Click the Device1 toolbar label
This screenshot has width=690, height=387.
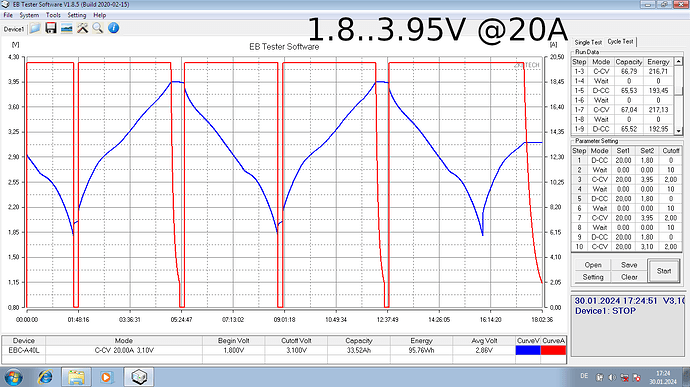[x=14, y=29]
